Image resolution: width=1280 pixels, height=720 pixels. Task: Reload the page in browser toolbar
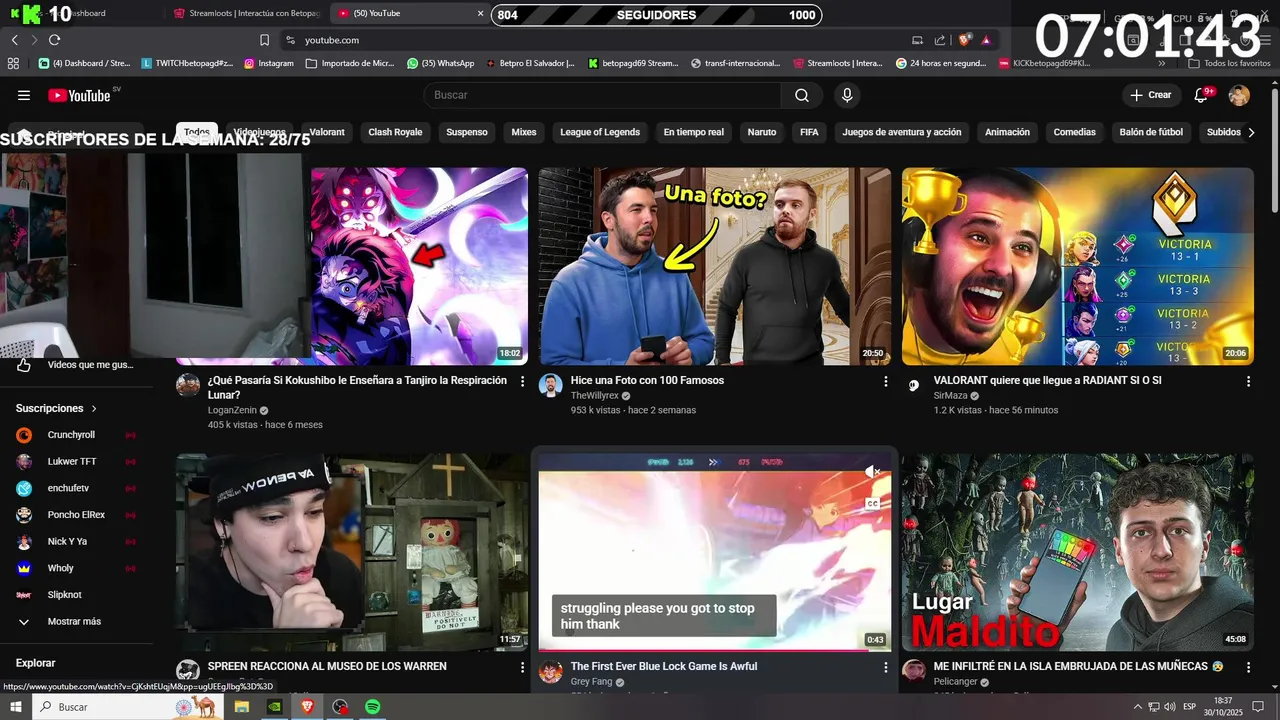coord(54,40)
